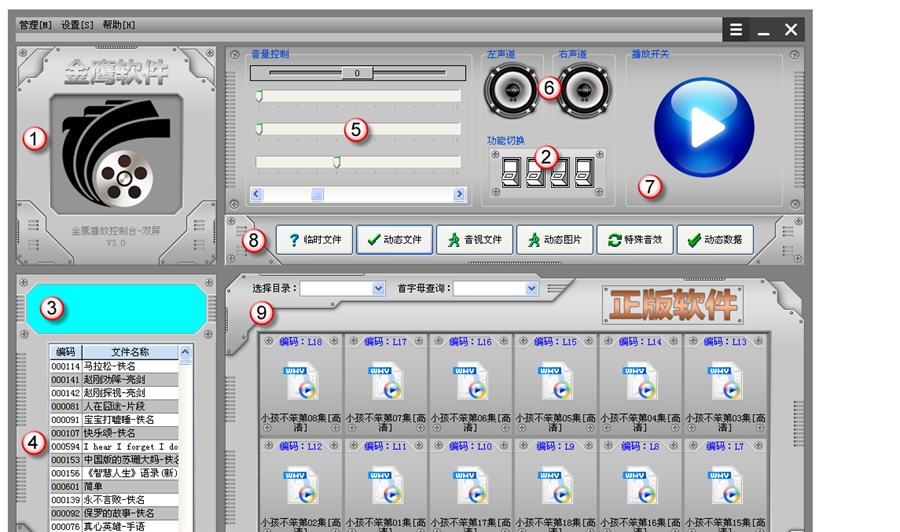Expand the 选择目录 dropdown
900x532 pixels.
[378, 288]
